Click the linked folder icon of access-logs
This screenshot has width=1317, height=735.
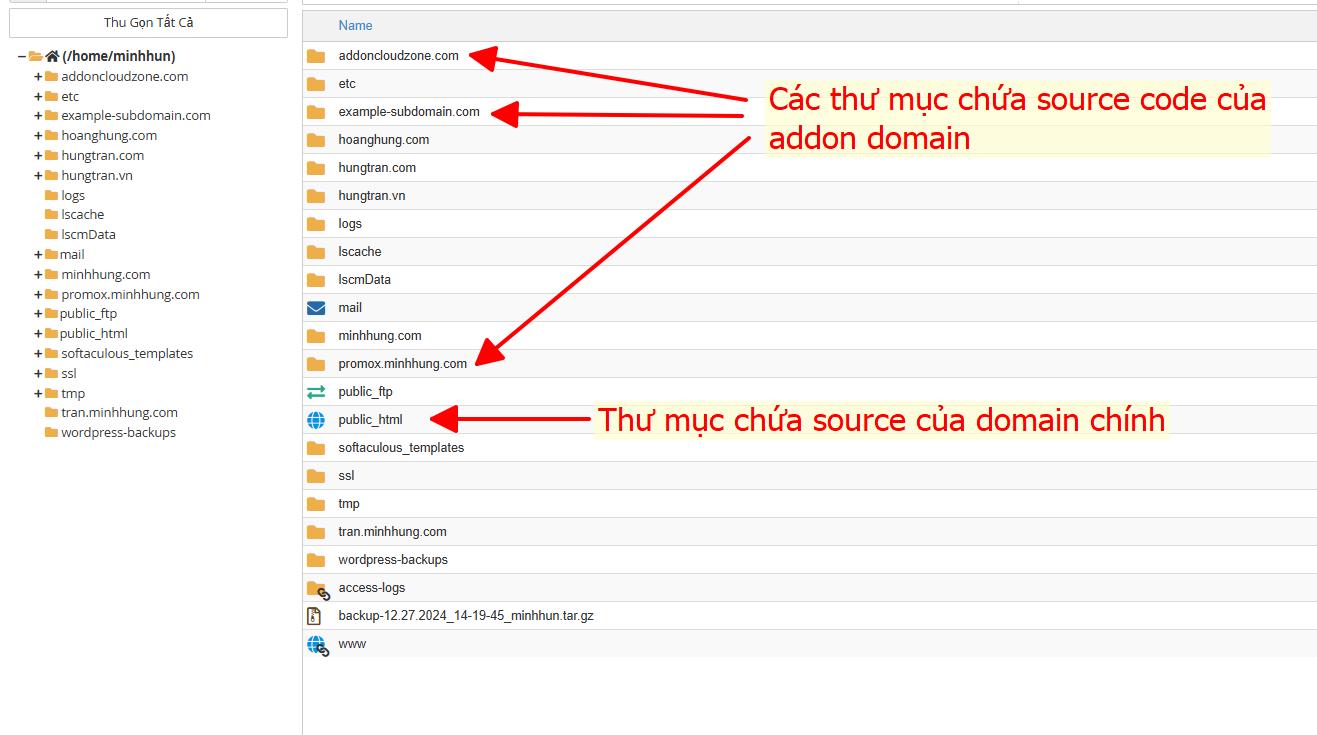pos(317,589)
